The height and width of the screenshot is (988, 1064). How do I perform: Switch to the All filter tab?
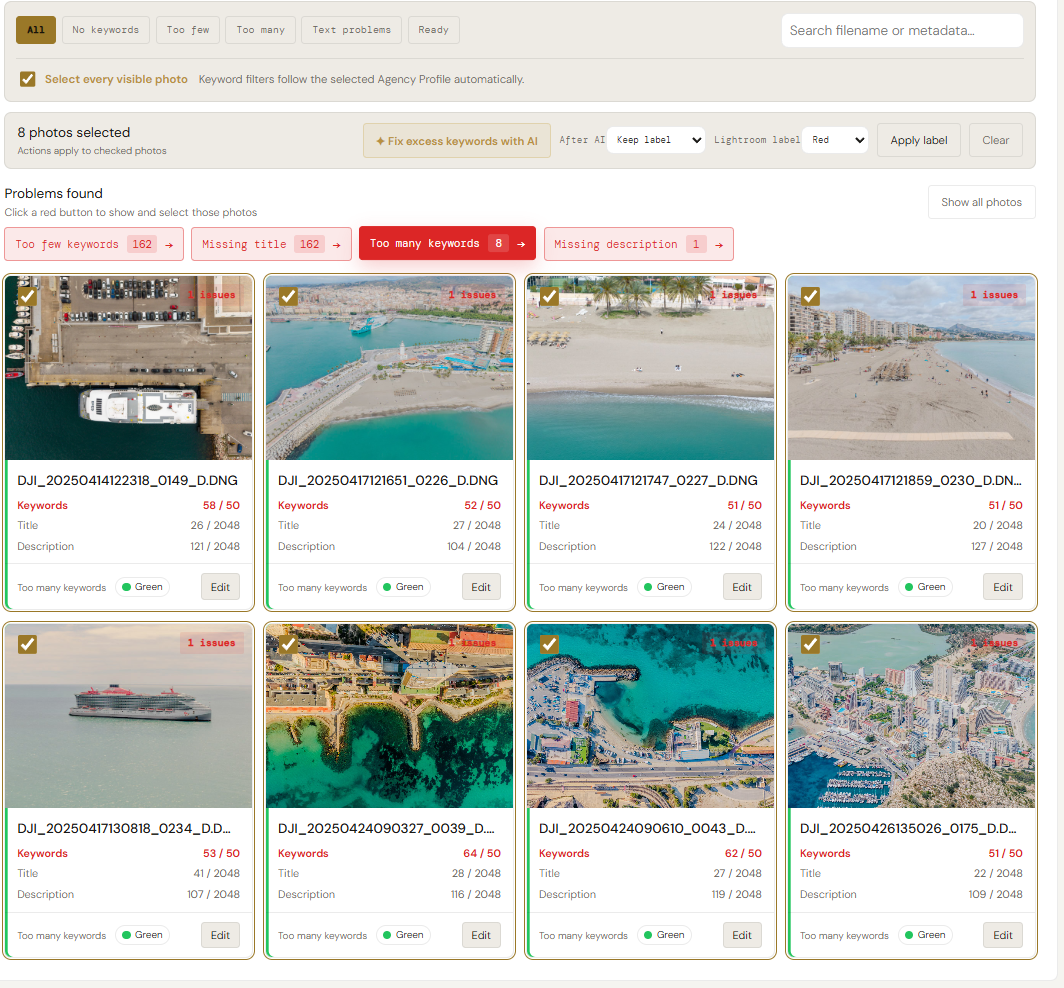(x=36, y=30)
